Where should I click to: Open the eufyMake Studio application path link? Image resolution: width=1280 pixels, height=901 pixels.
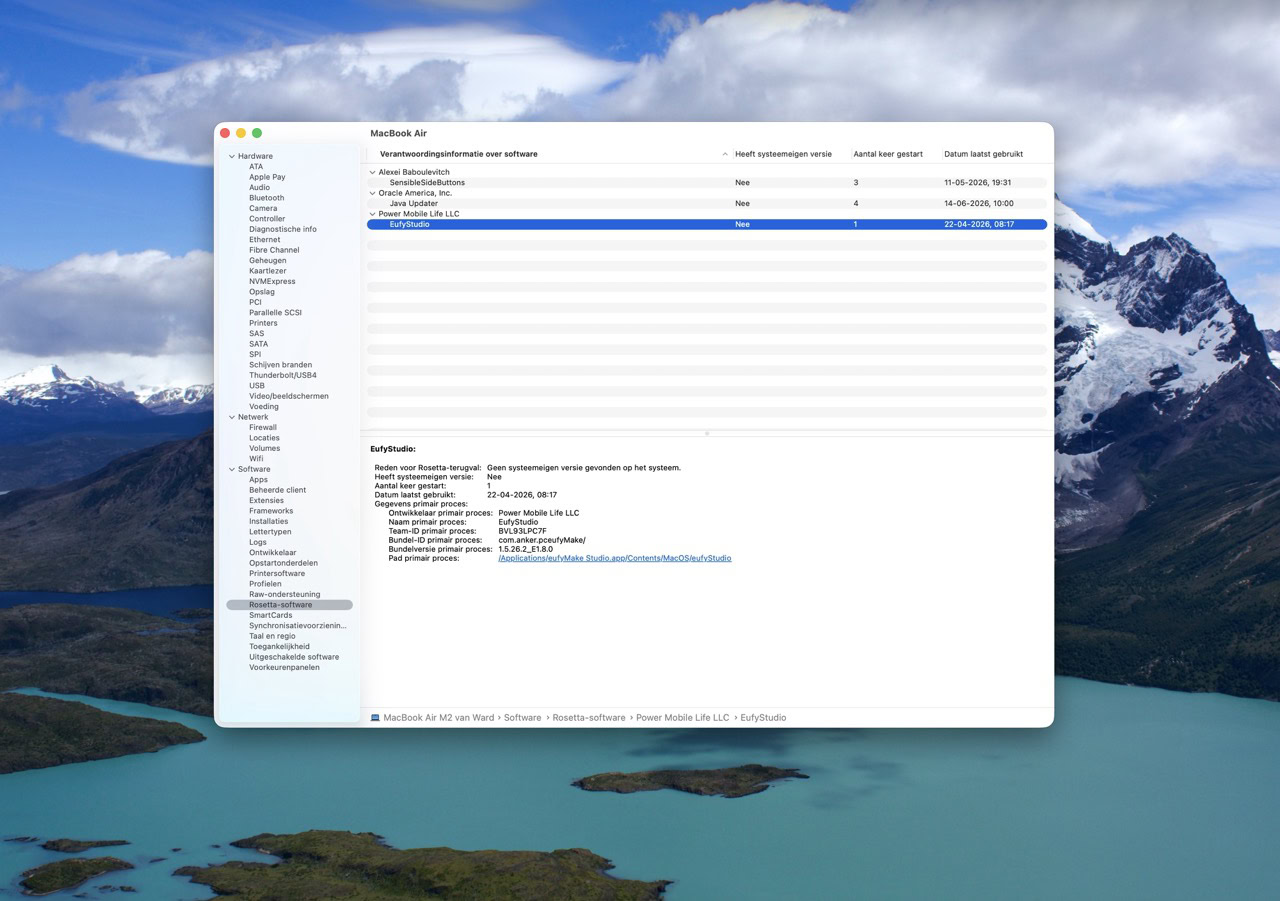tap(615, 558)
